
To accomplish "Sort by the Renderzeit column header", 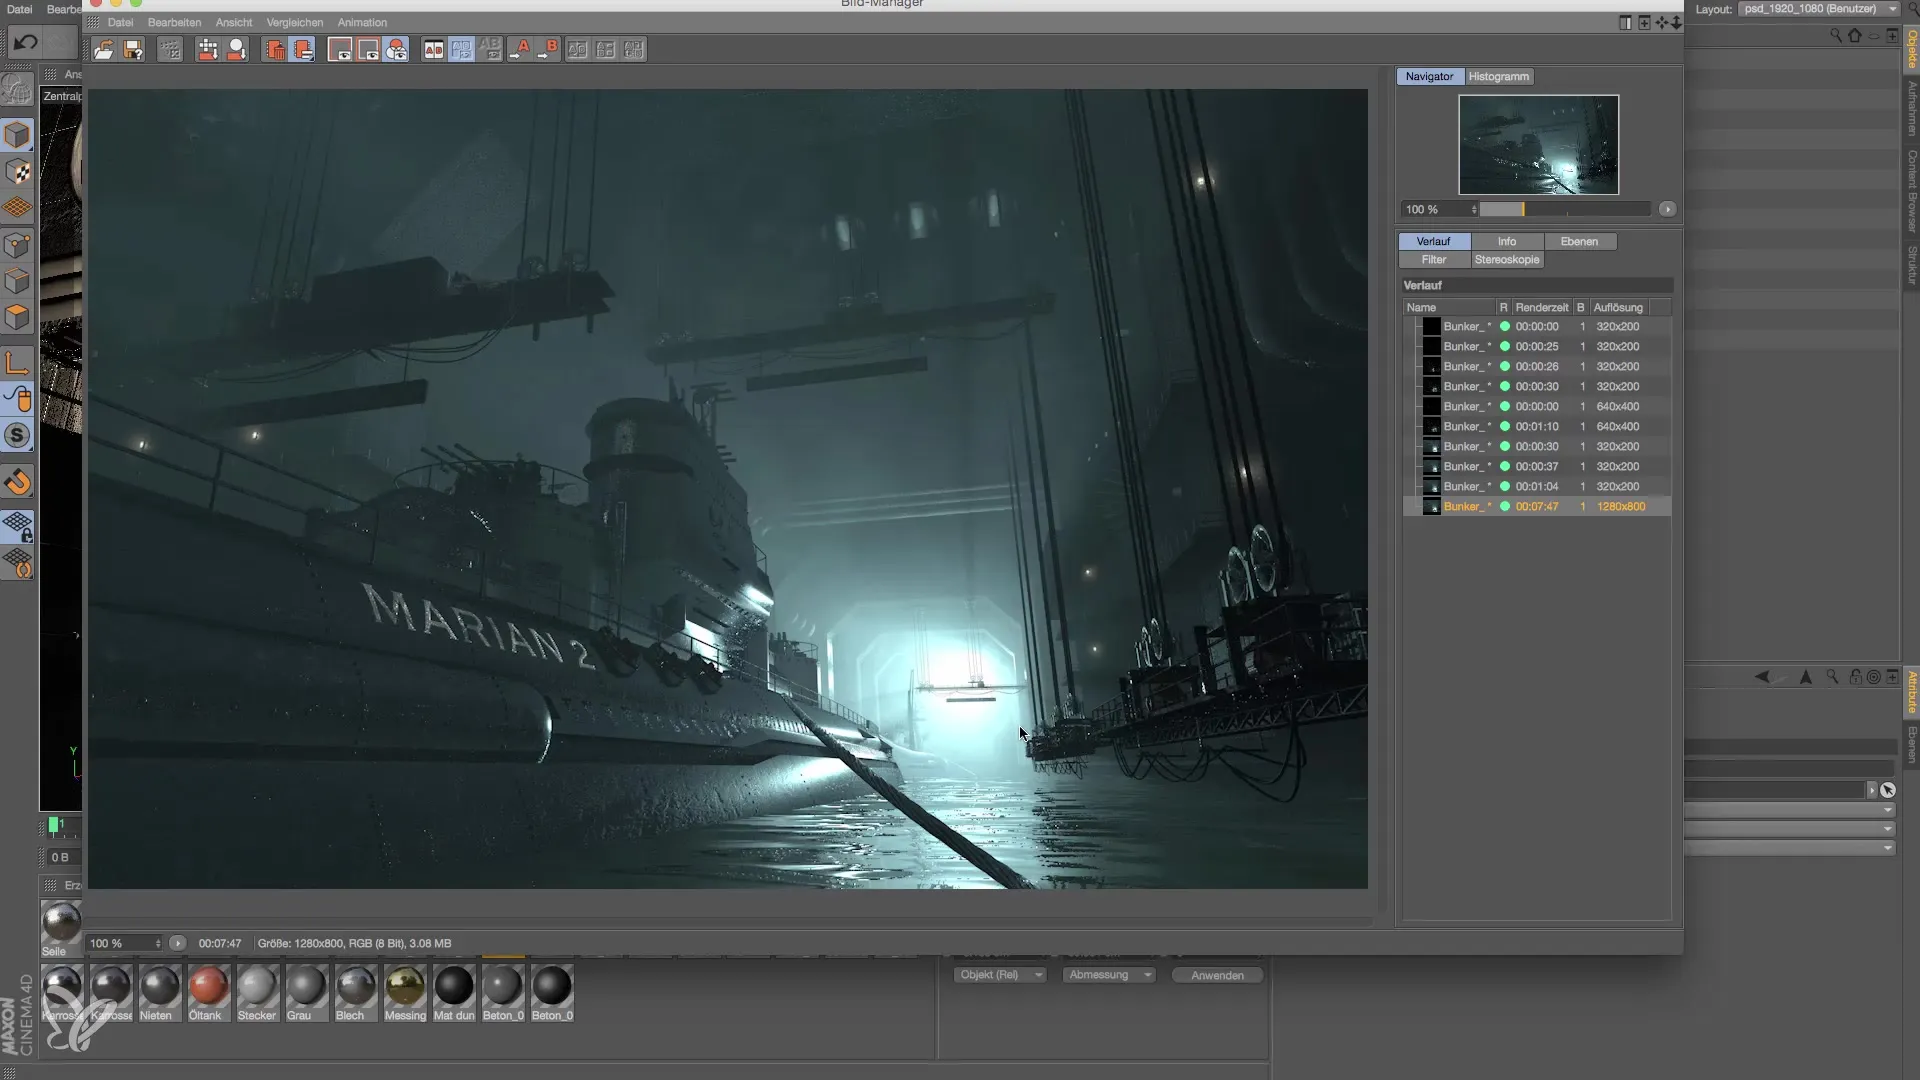I will coord(1541,307).
